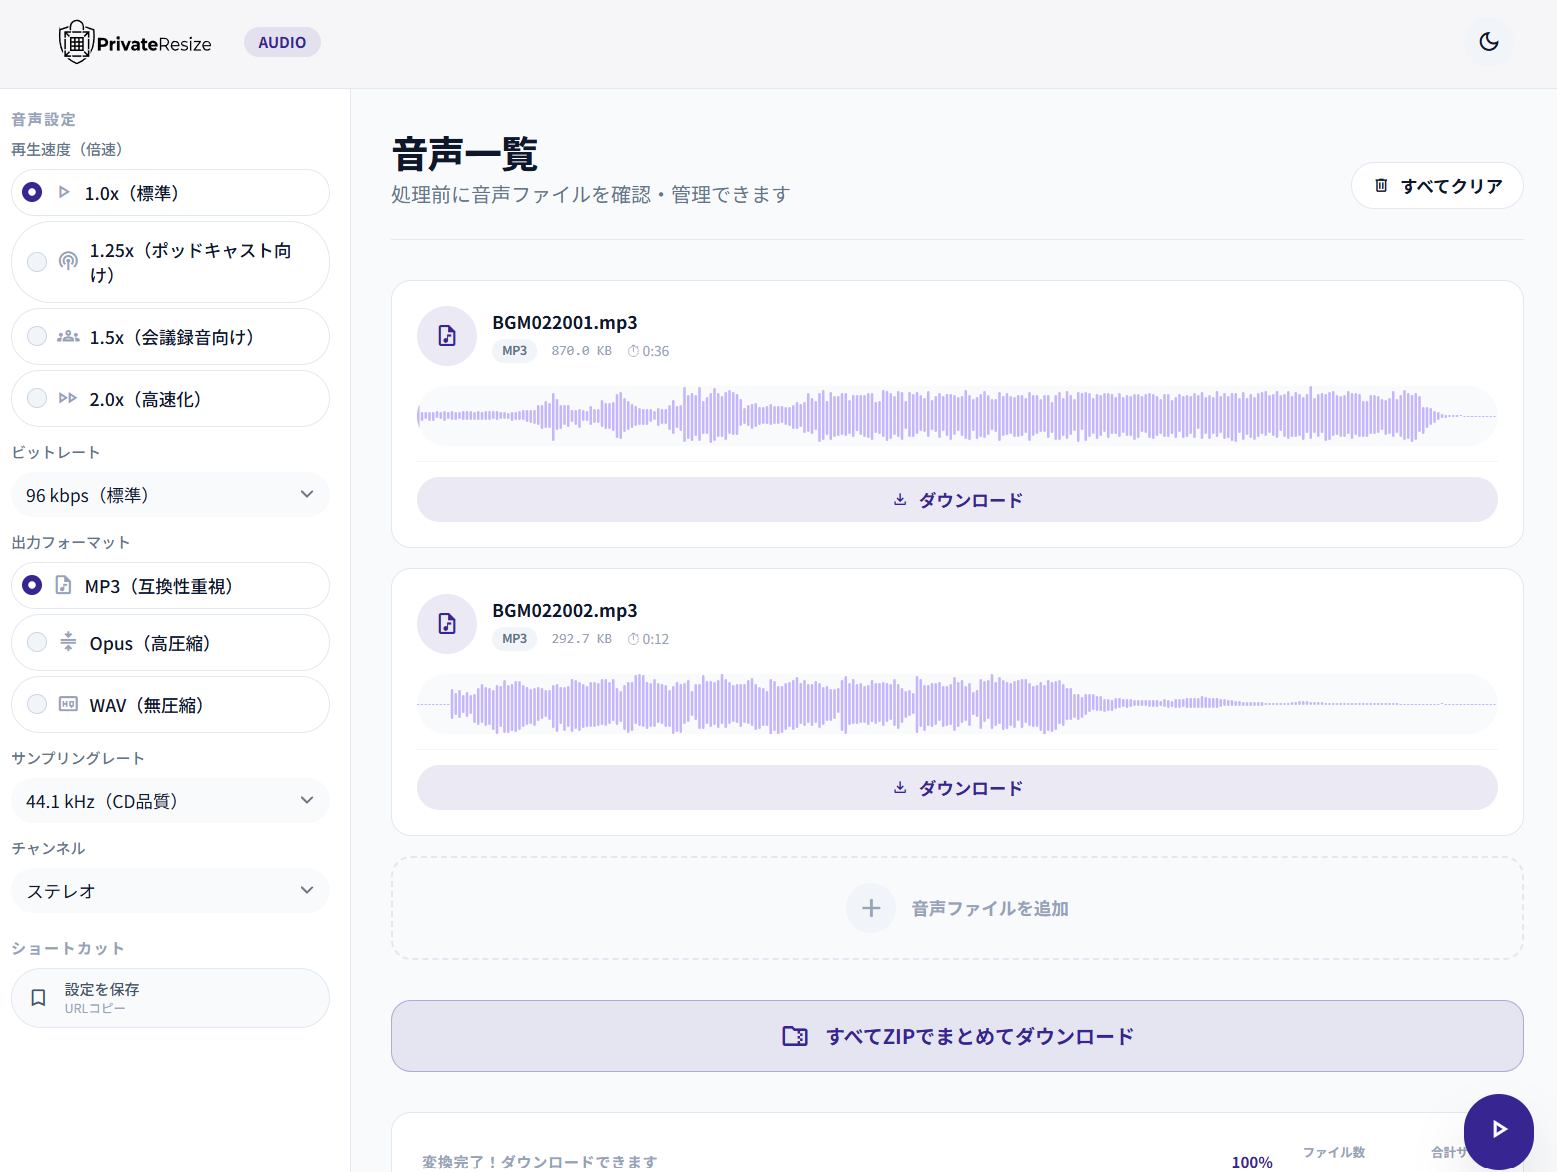Open the channel dropdown showing ステレオ
Viewport: 1557px width, 1172px height.
pos(169,890)
